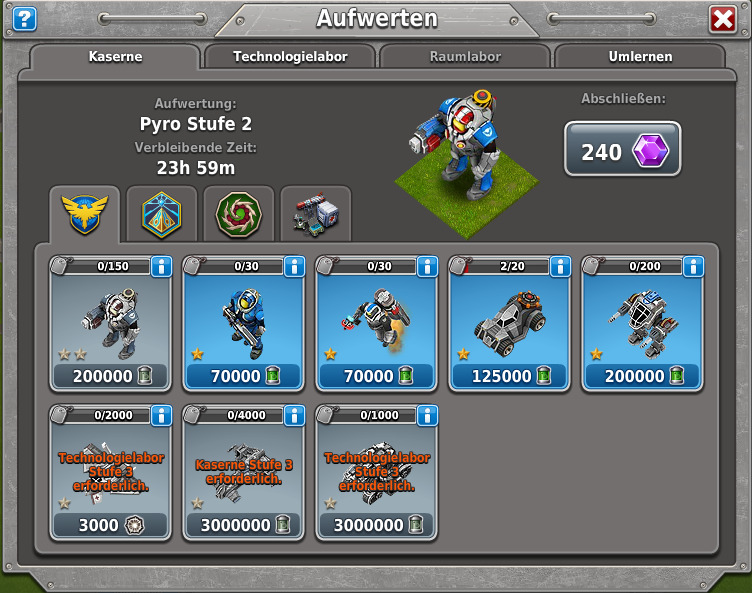This screenshot has height=593, width=752.
Task: Select the locked unit costing 3000 tokens
Action: click(110, 473)
